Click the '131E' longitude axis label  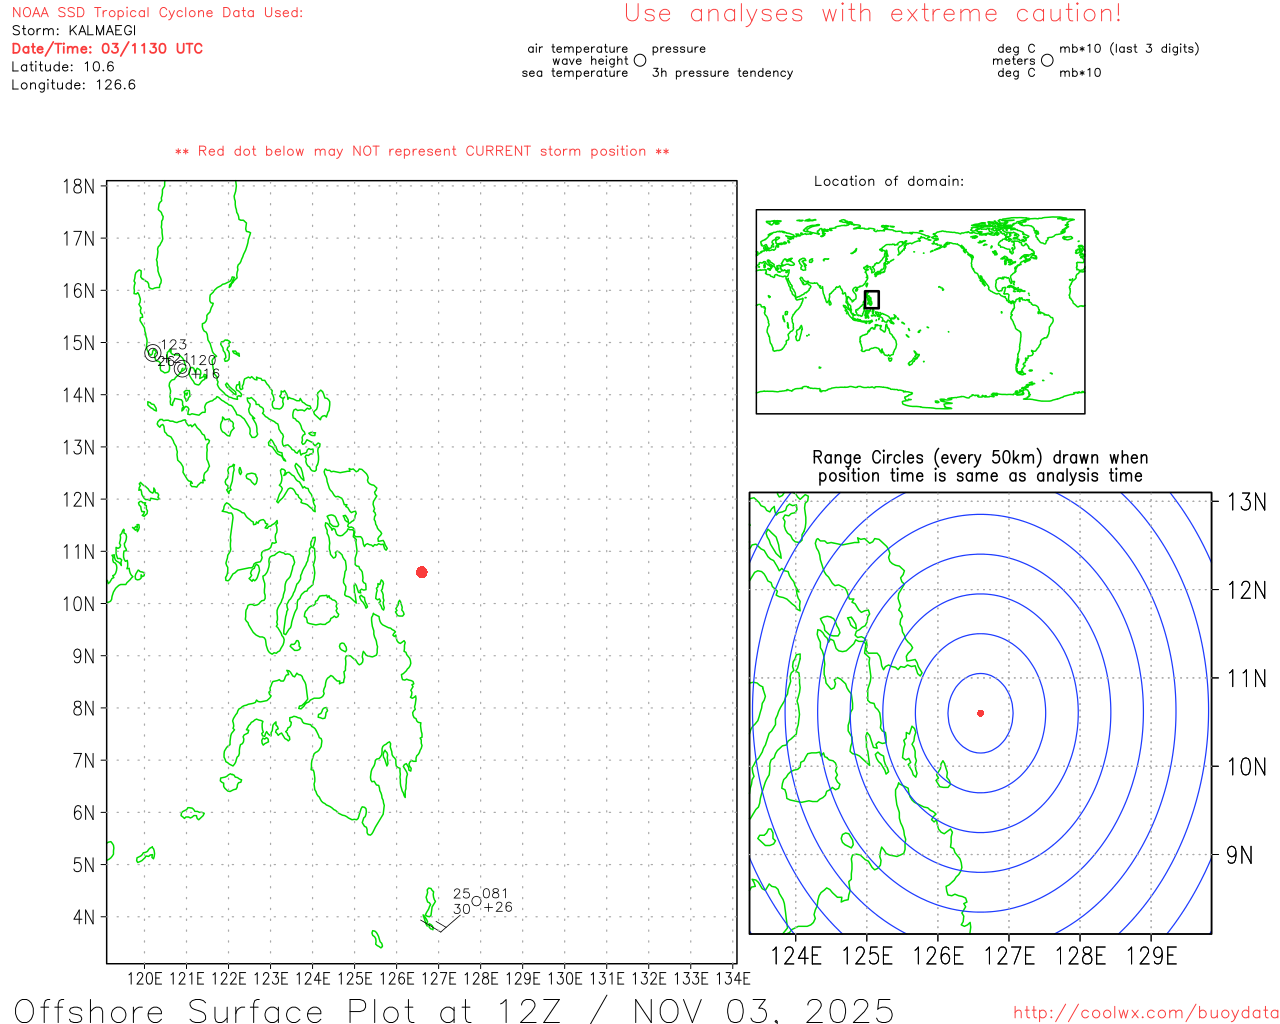pos(606,979)
